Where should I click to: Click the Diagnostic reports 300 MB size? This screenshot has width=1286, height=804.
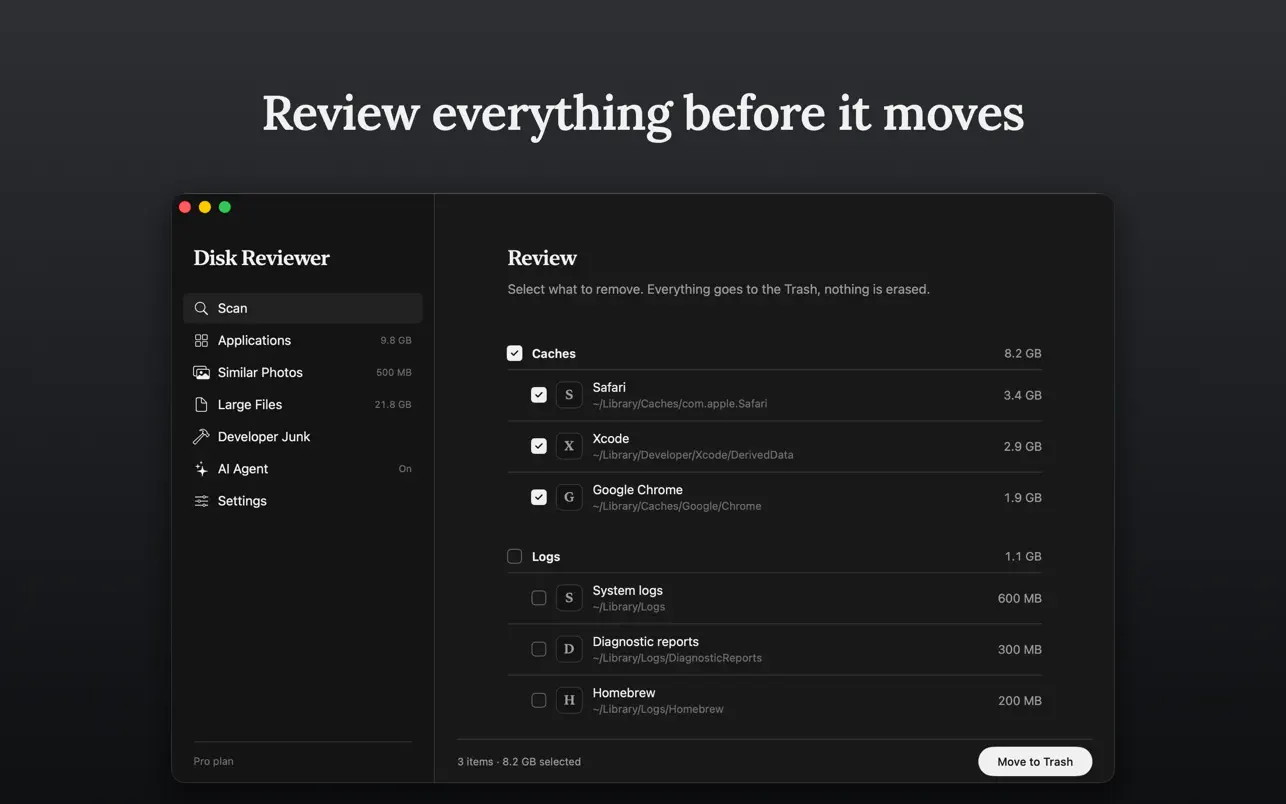pos(1020,649)
